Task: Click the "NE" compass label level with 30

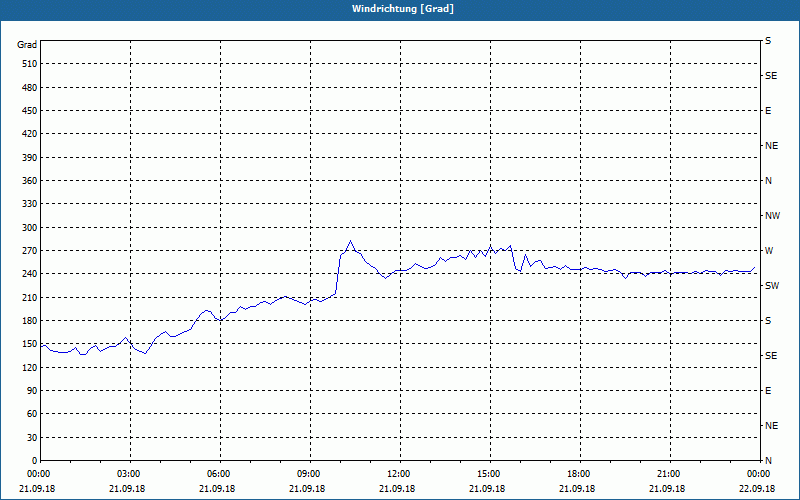Action: (x=771, y=426)
